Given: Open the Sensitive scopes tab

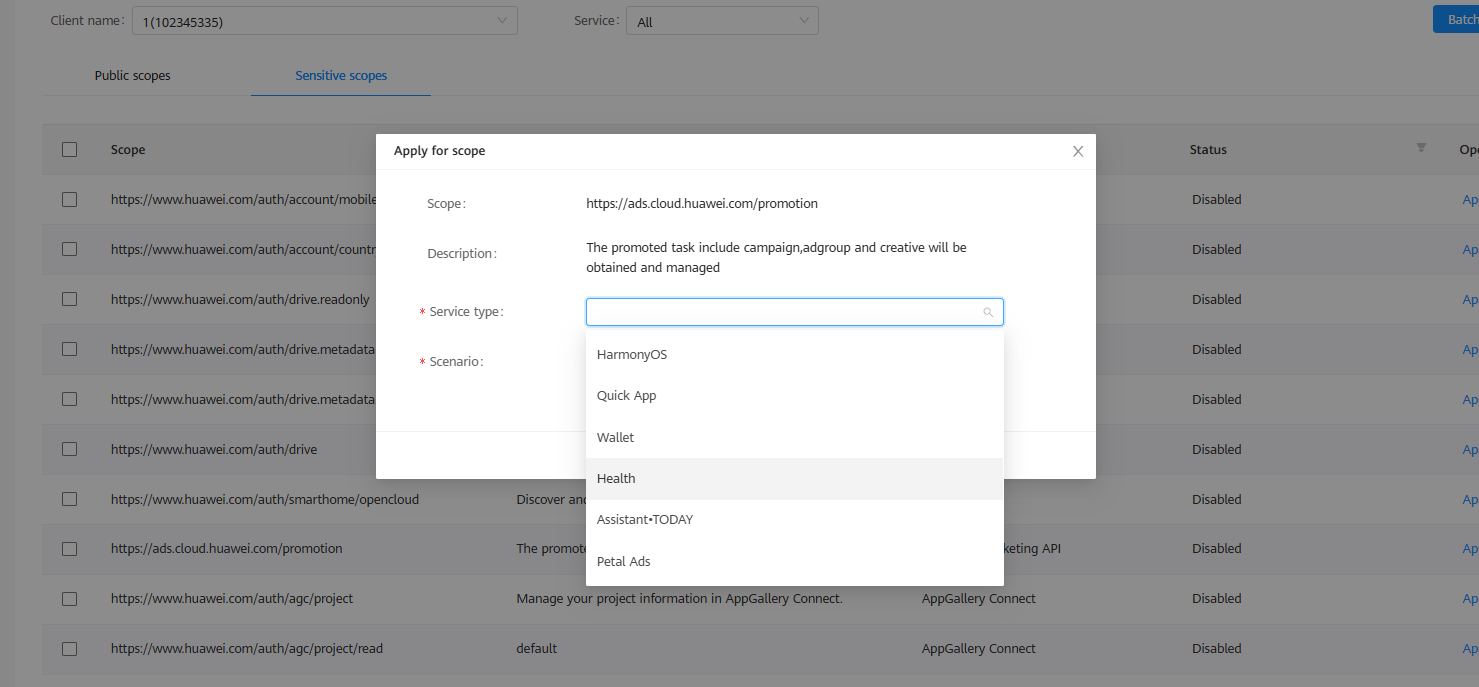Looking at the screenshot, I should pos(341,75).
